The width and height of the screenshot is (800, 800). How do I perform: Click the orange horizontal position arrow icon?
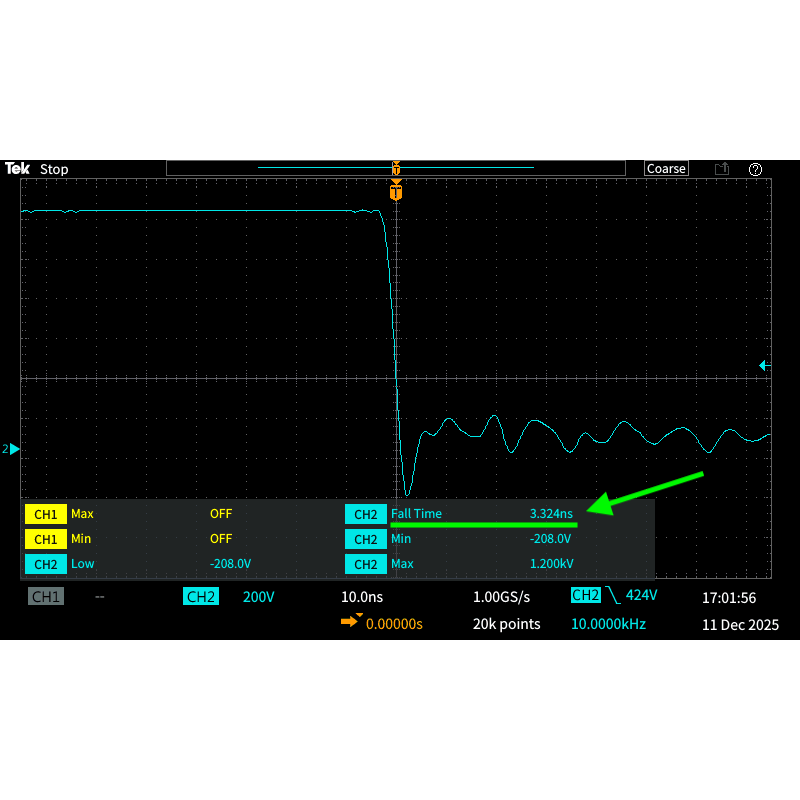click(349, 622)
